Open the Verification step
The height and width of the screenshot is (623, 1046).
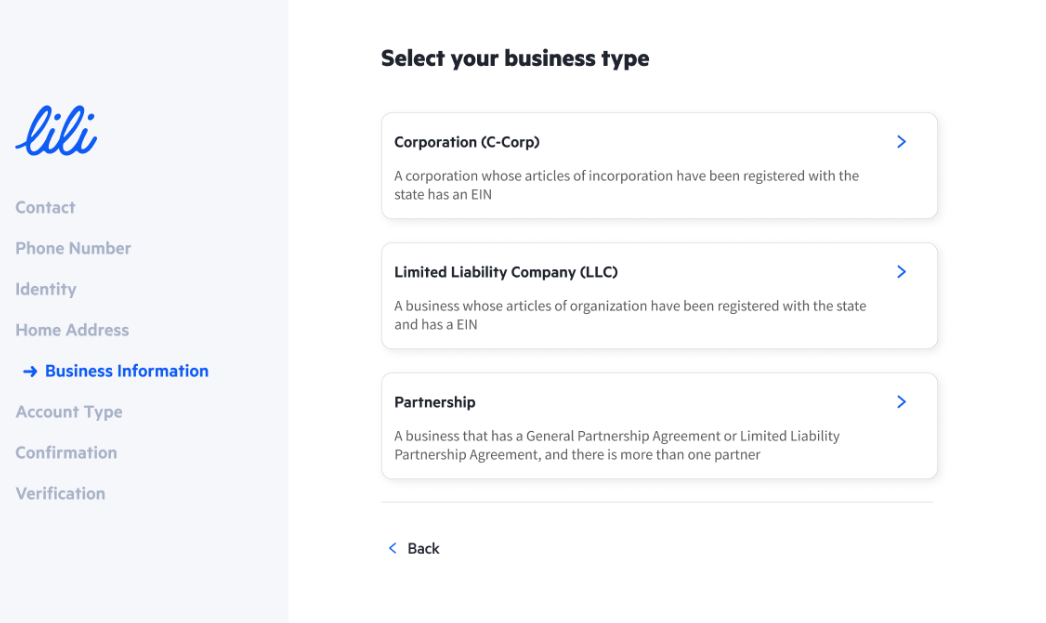point(61,494)
